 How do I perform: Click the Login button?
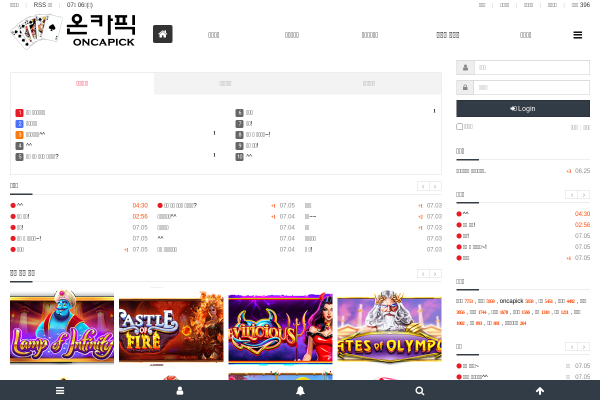point(523,109)
